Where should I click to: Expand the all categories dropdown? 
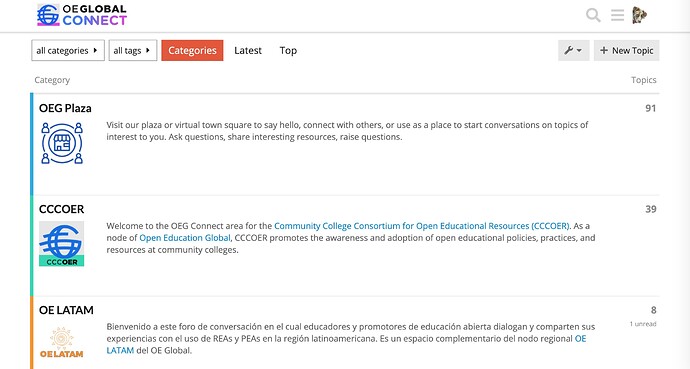(68, 51)
